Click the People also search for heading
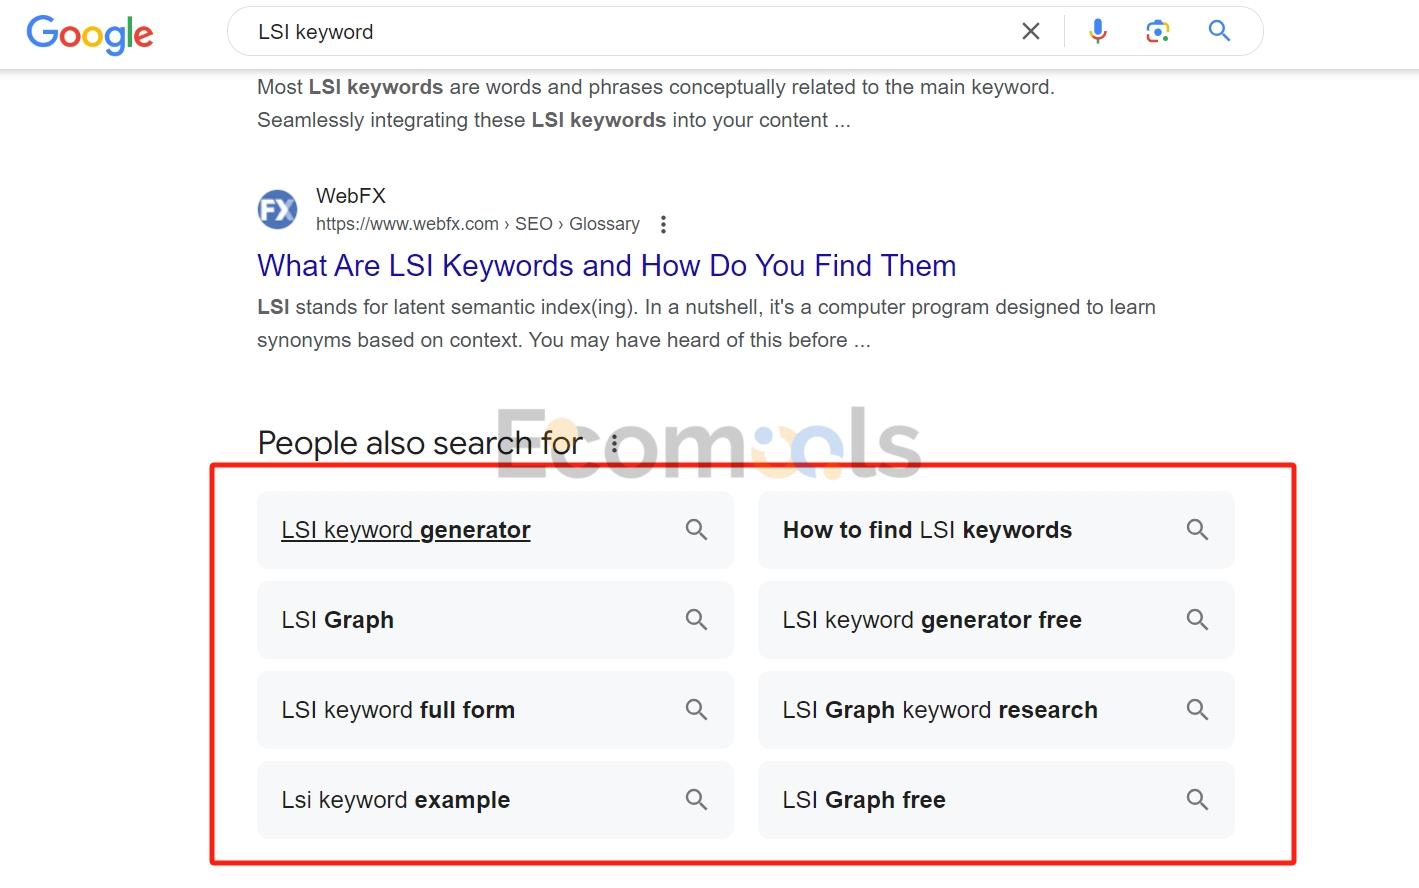1419x888 pixels. click(420, 443)
